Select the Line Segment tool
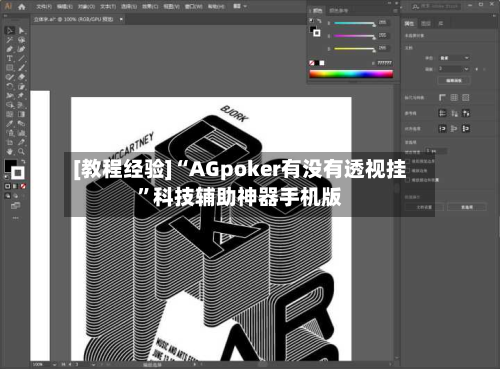 click(x=21, y=58)
